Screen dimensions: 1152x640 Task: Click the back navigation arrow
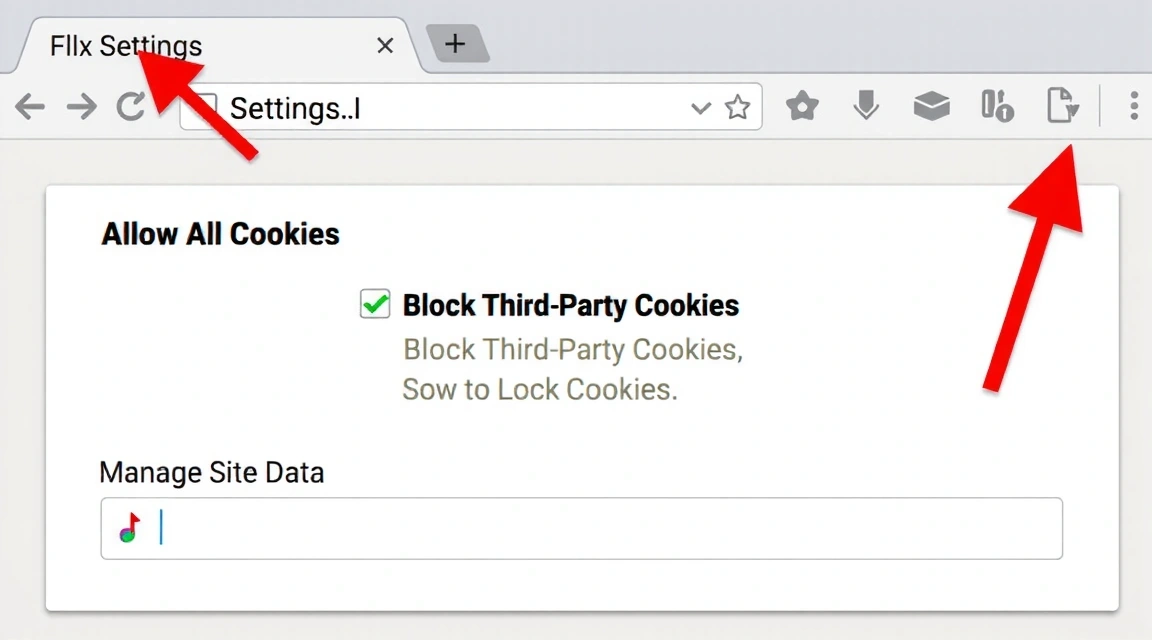[x=30, y=106]
